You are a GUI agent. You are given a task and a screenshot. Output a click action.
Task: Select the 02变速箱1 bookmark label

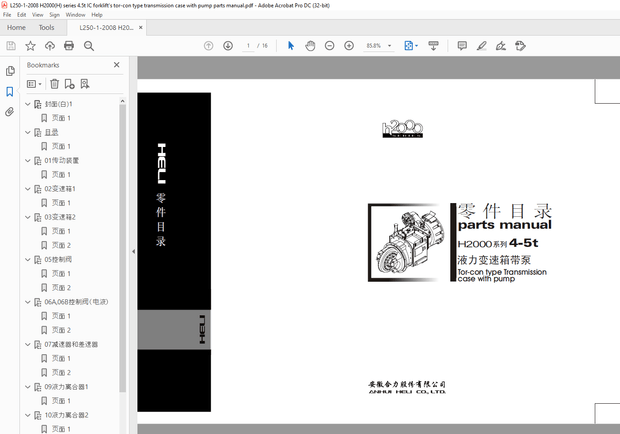(60, 189)
